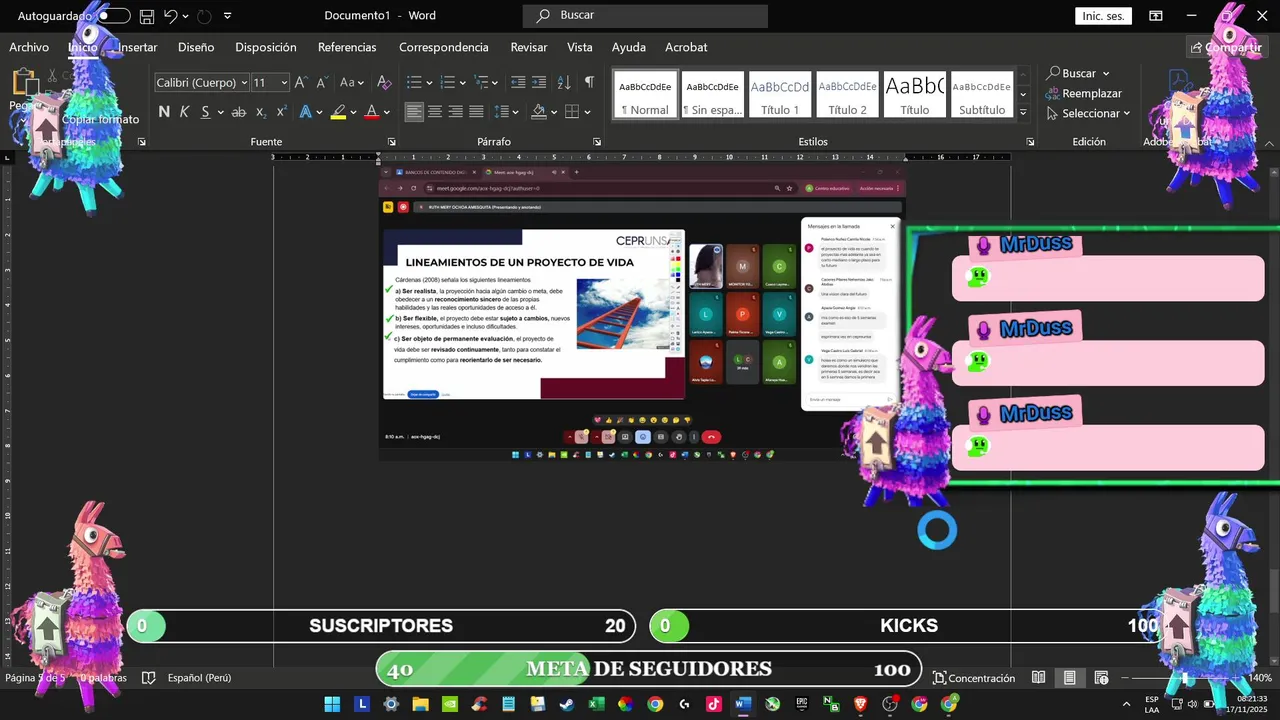Undo last action

170,16
